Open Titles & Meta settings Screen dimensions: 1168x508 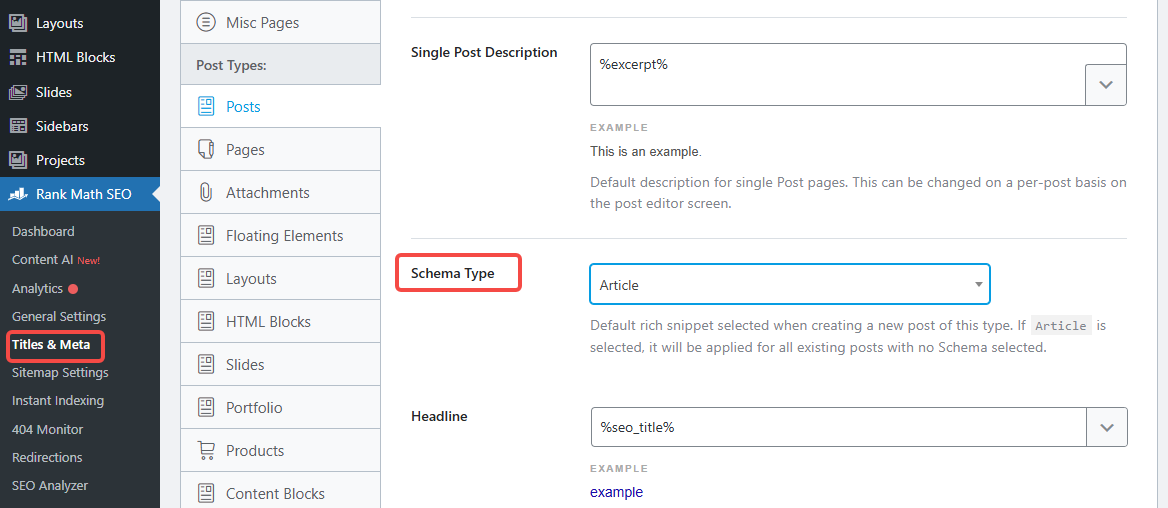51,344
